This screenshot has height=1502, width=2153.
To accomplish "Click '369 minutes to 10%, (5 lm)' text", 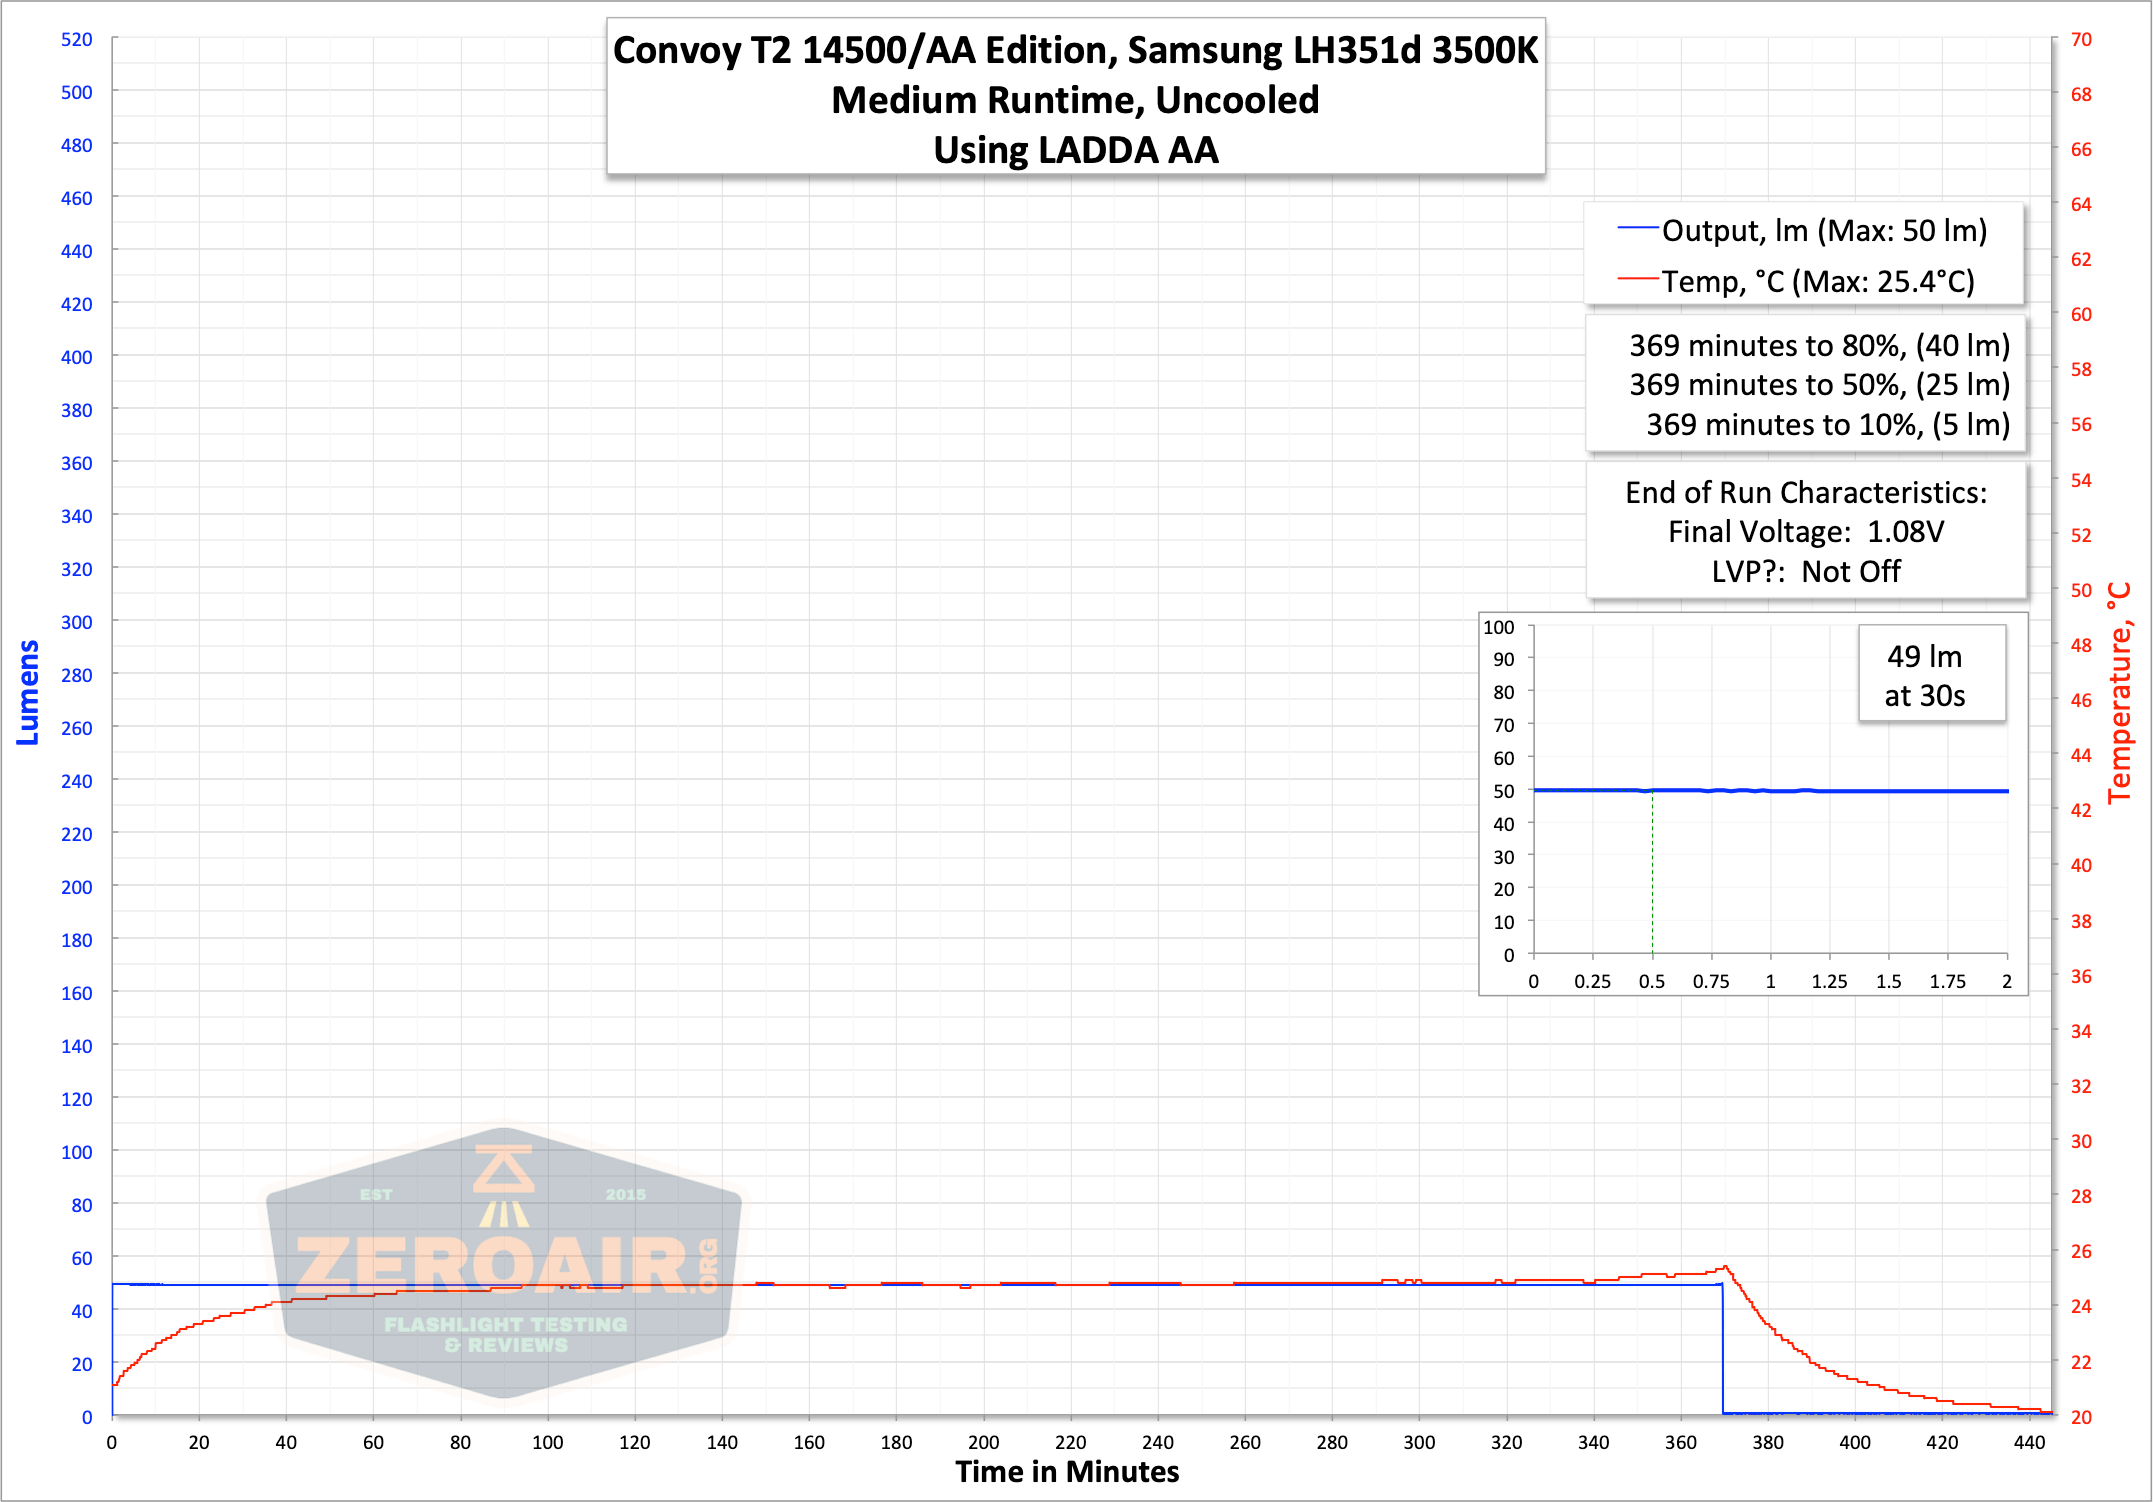I will 1828,424.
